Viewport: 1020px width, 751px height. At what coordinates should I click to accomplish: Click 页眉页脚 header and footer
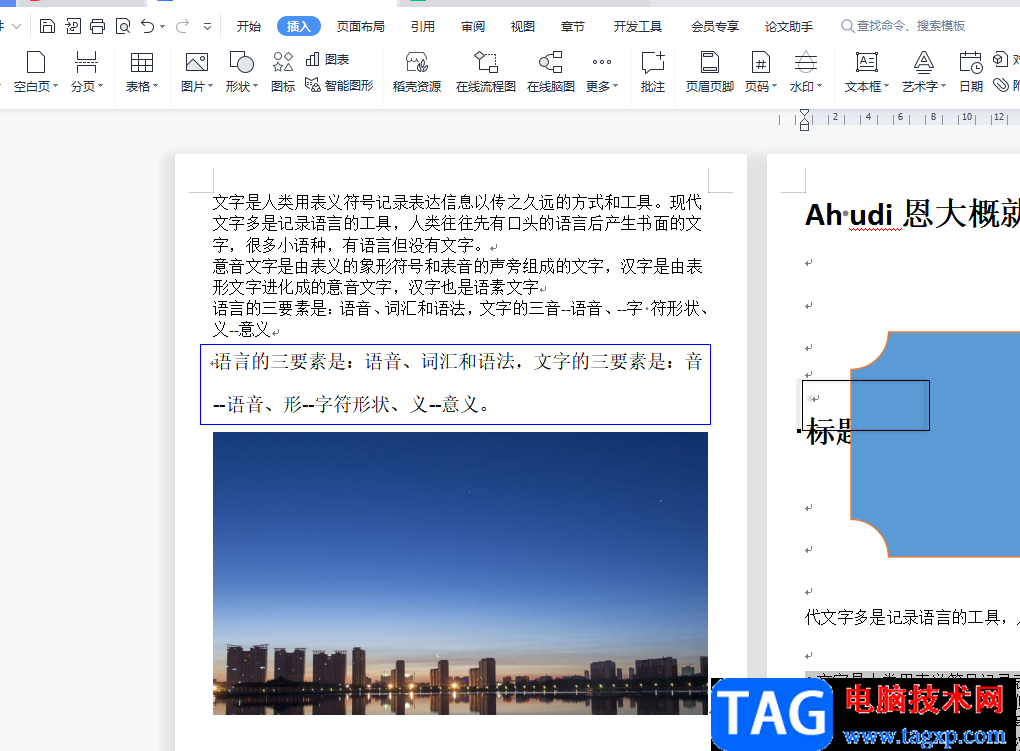tap(710, 72)
